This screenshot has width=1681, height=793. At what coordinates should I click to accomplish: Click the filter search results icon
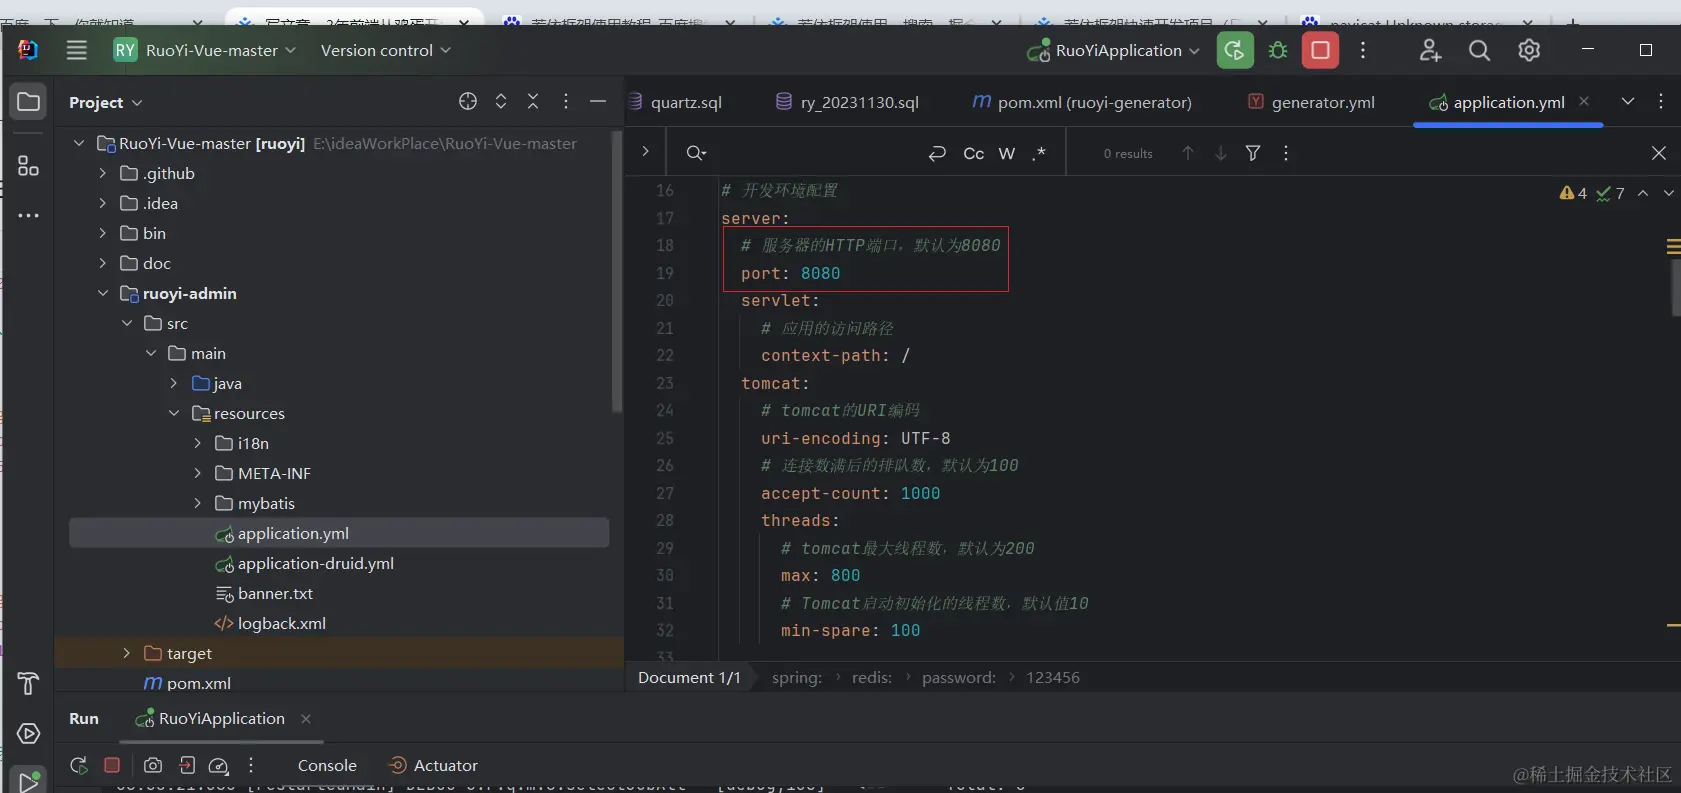(x=1253, y=153)
